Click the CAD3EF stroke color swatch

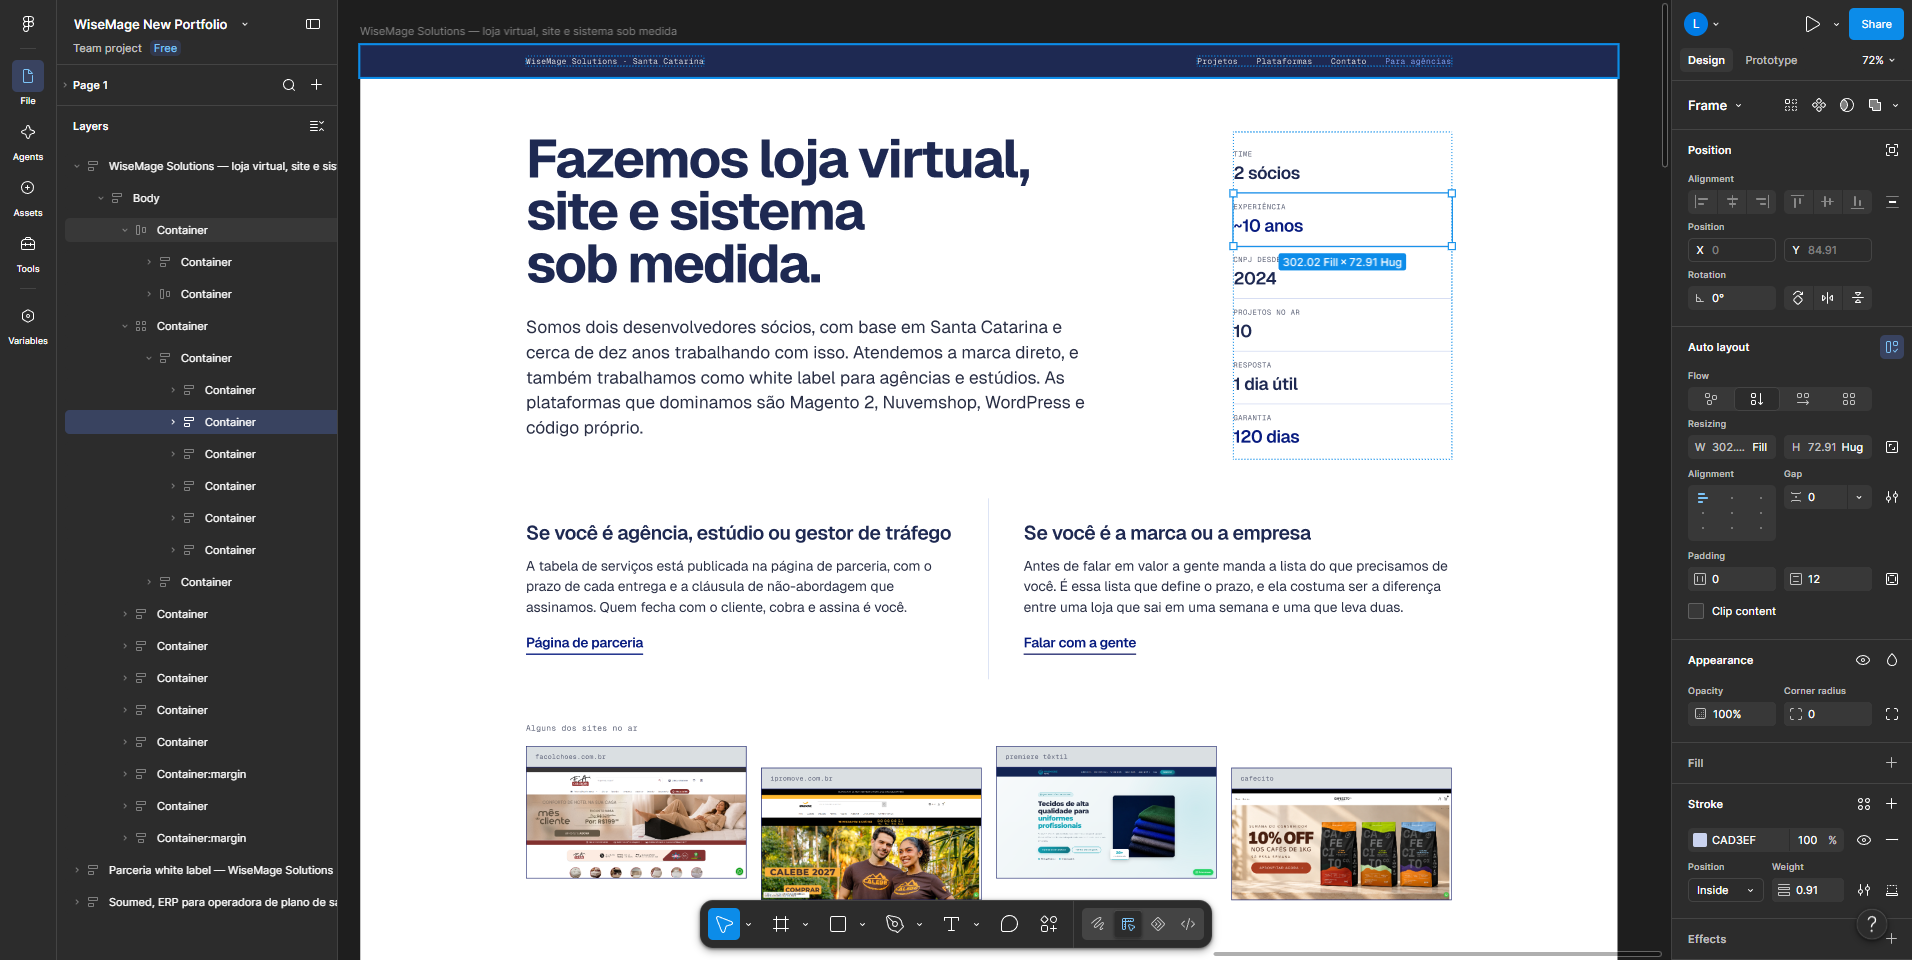click(1700, 840)
